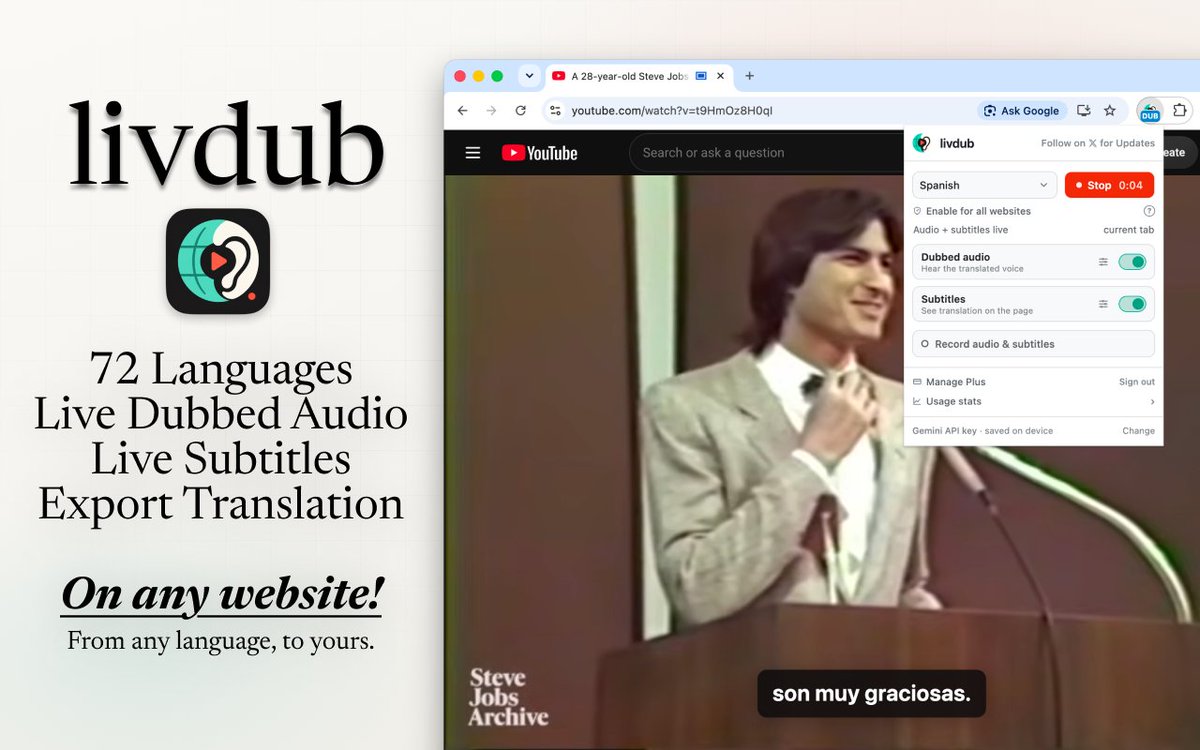Open a new browser tab
Screen dimensions: 1200x750
(x=749, y=76)
